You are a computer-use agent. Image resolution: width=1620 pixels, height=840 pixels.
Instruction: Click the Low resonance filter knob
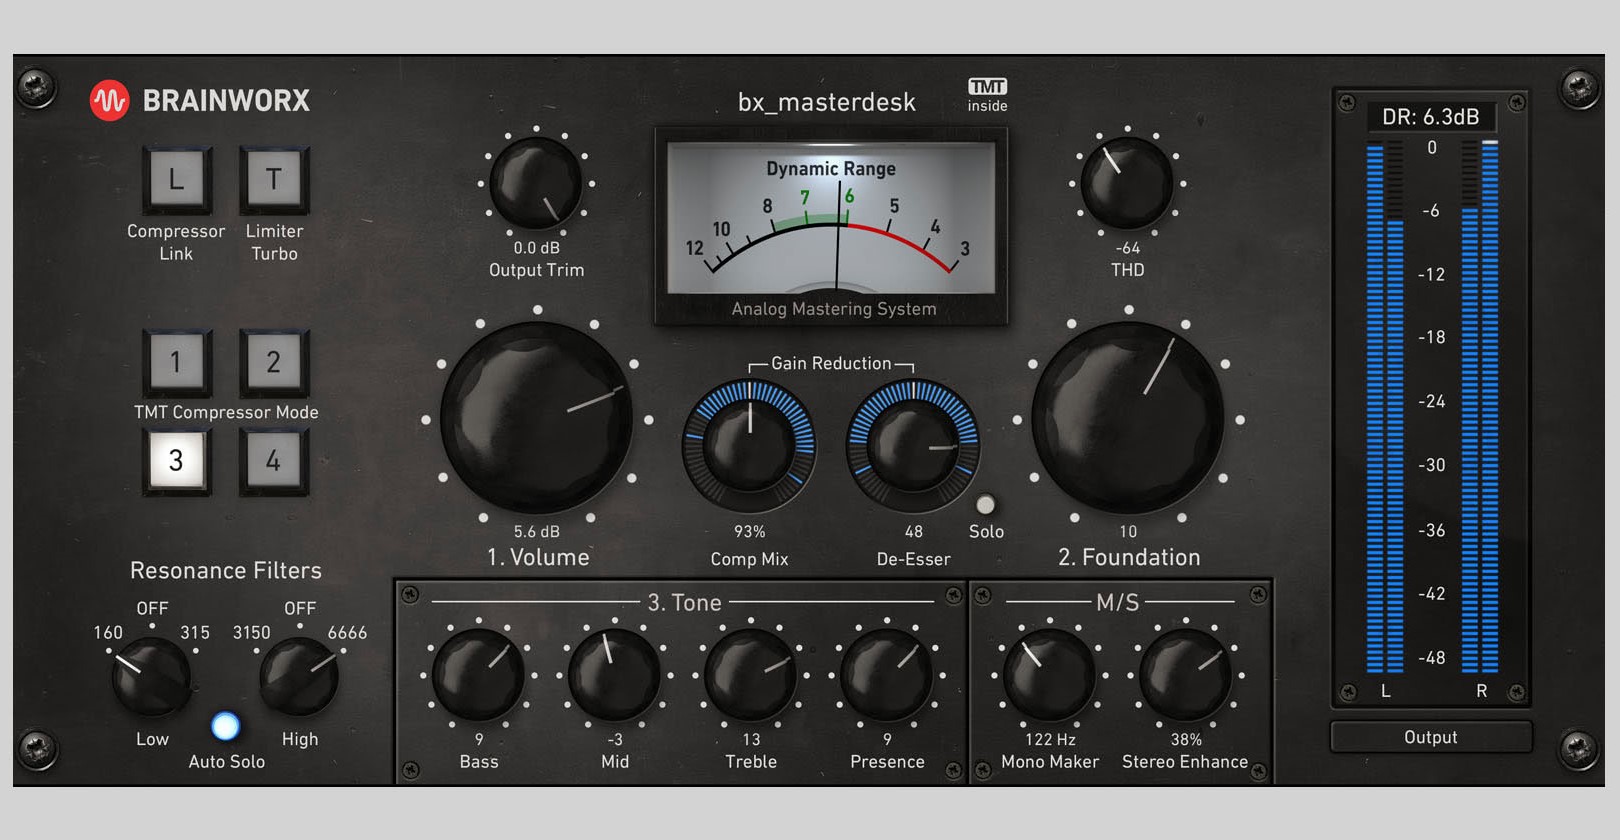tap(152, 676)
